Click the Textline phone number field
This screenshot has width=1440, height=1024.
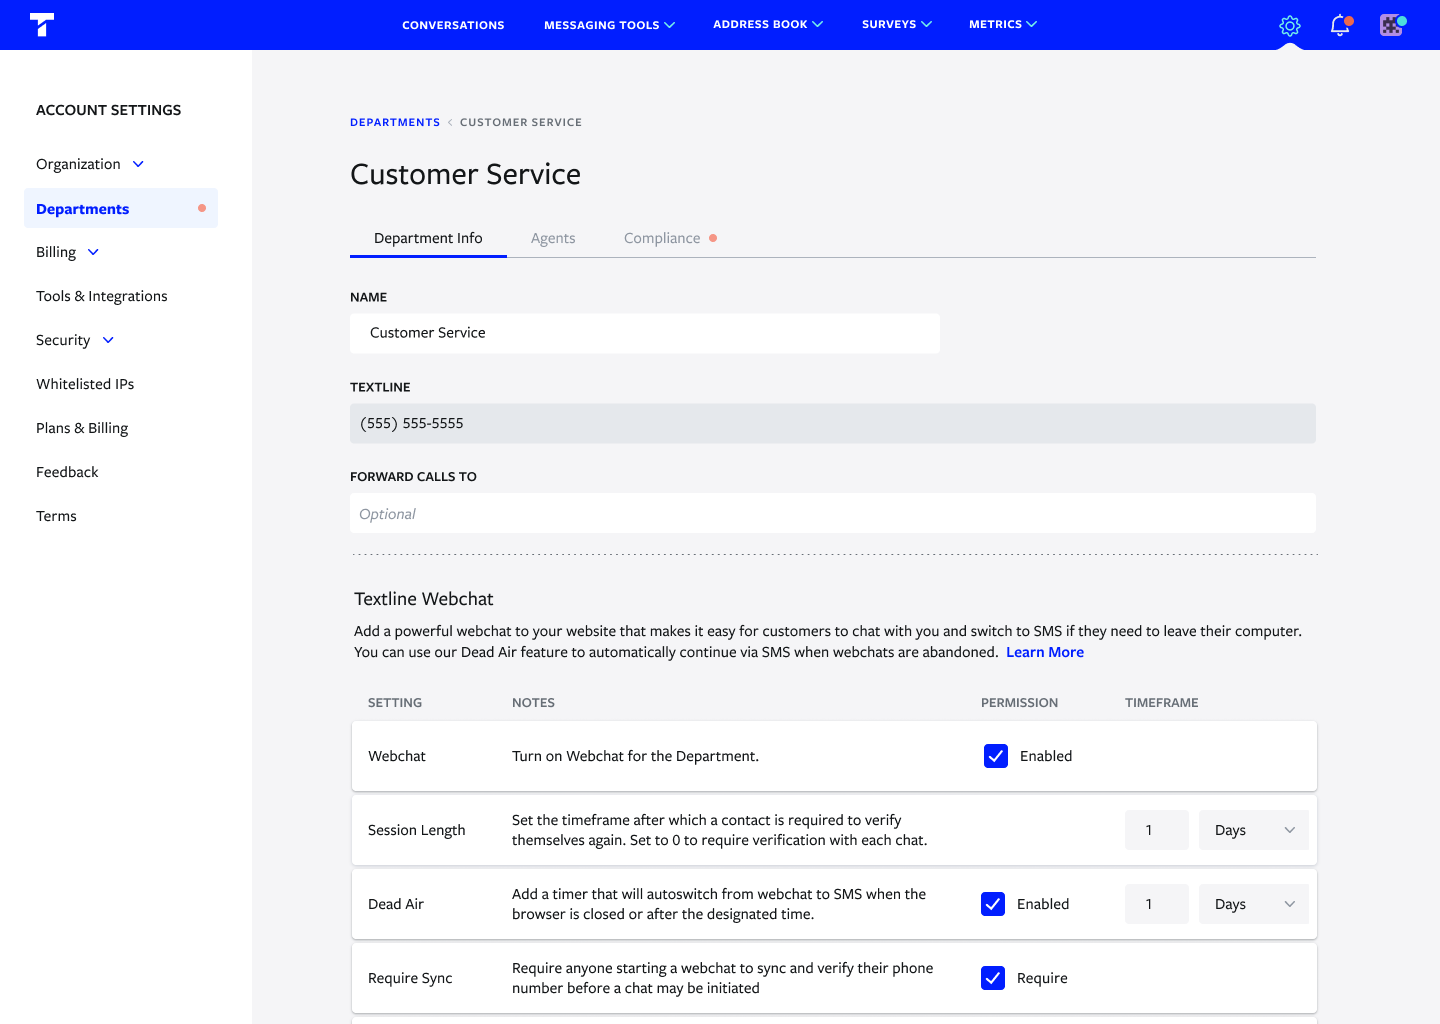[833, 423]
